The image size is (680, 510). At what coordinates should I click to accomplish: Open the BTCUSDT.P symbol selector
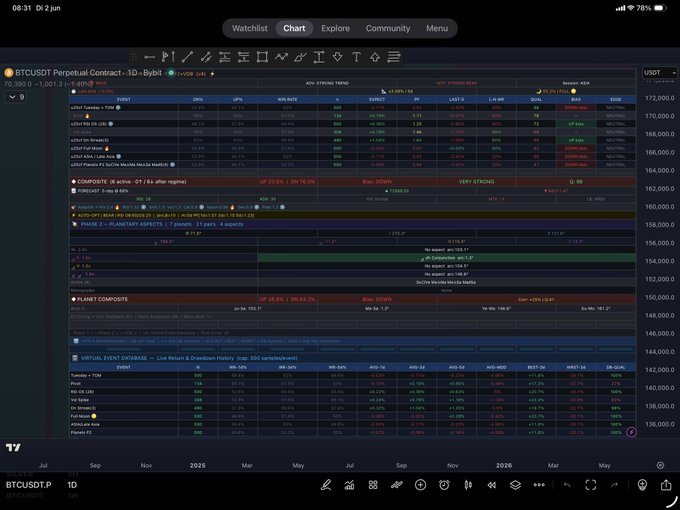click(x=29, y=485)
